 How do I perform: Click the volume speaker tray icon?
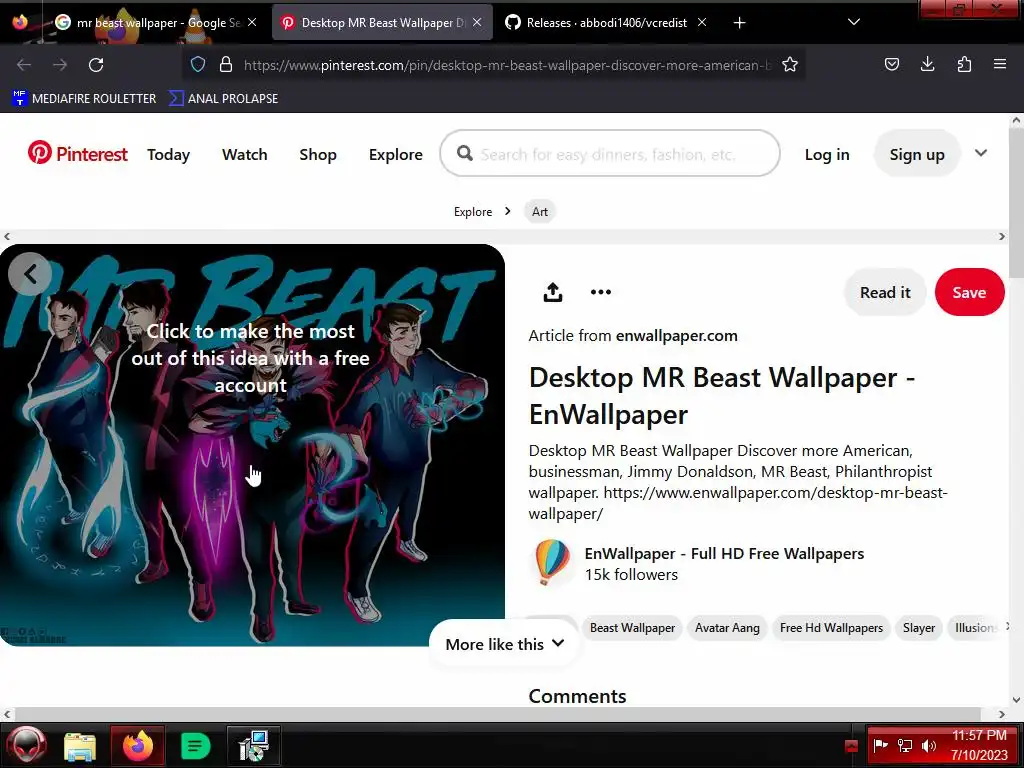(928, 746)
